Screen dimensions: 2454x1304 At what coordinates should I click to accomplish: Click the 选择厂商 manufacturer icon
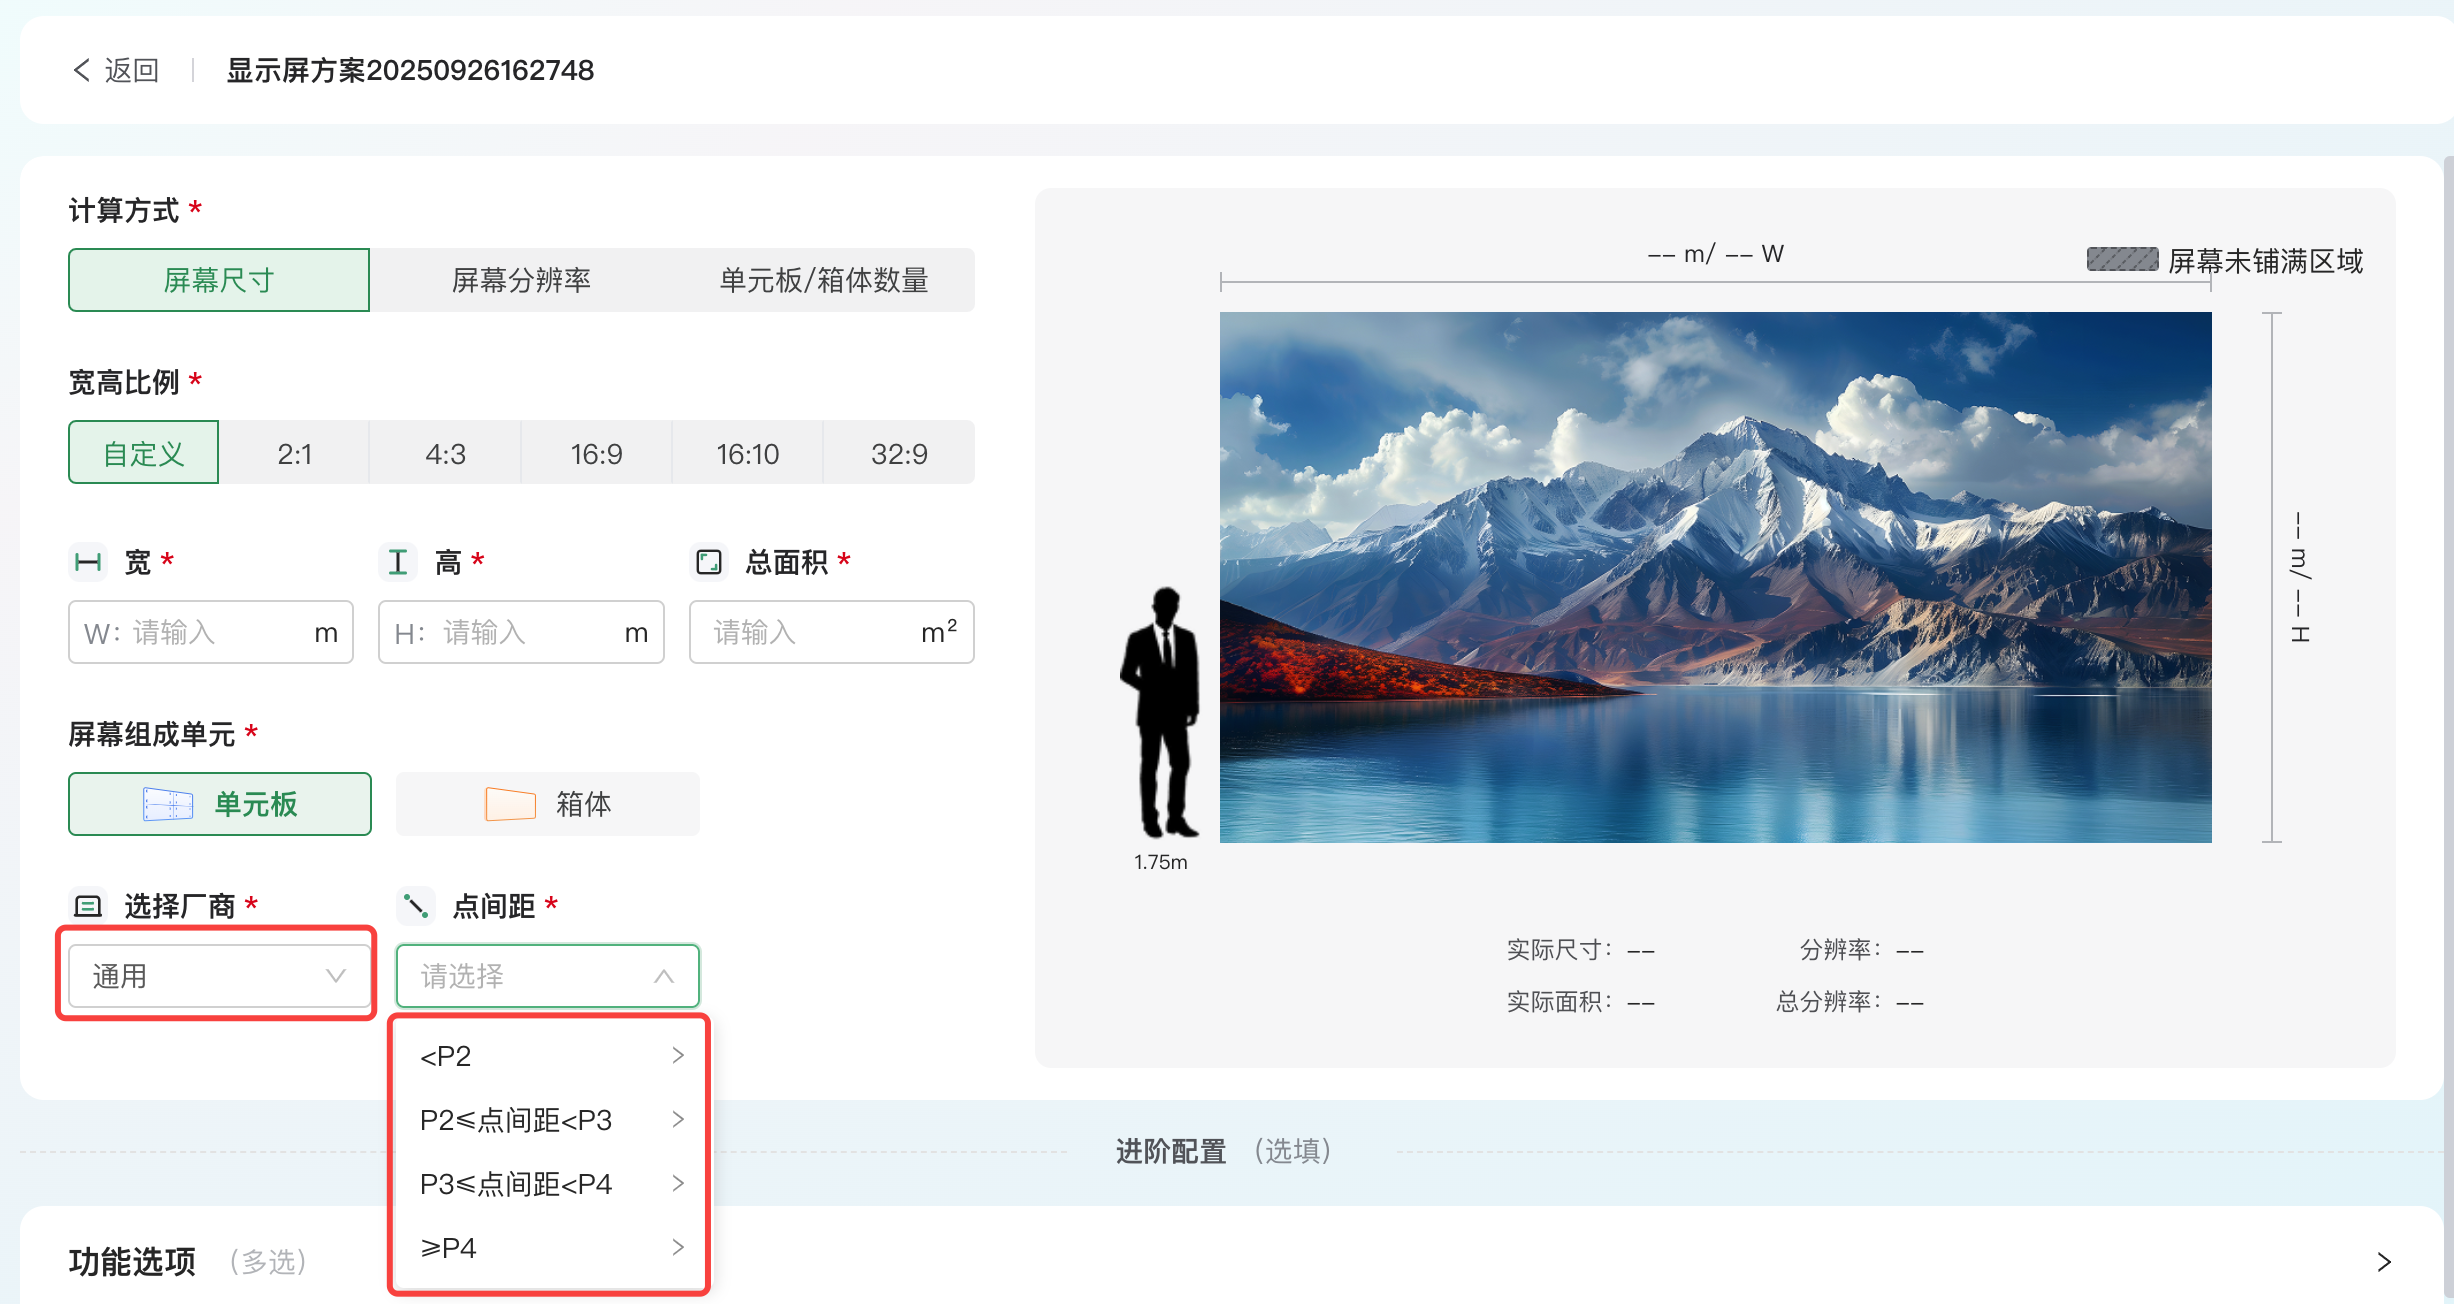click(89, 906)
